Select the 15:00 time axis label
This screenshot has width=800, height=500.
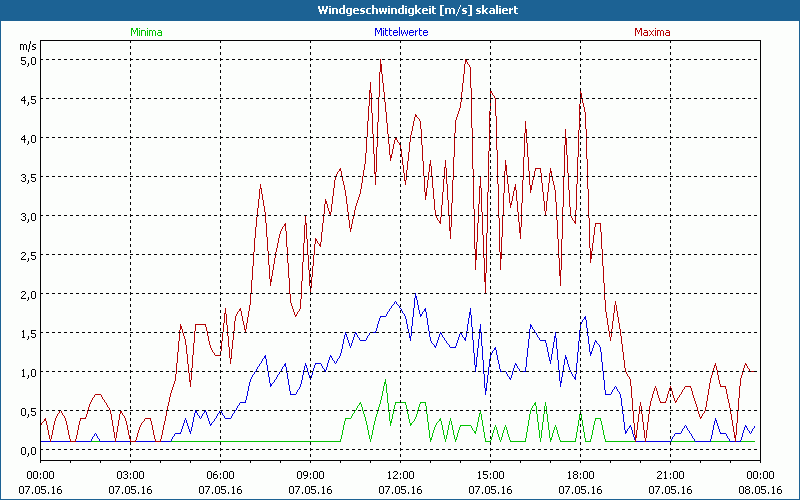(x=490, y=475)
